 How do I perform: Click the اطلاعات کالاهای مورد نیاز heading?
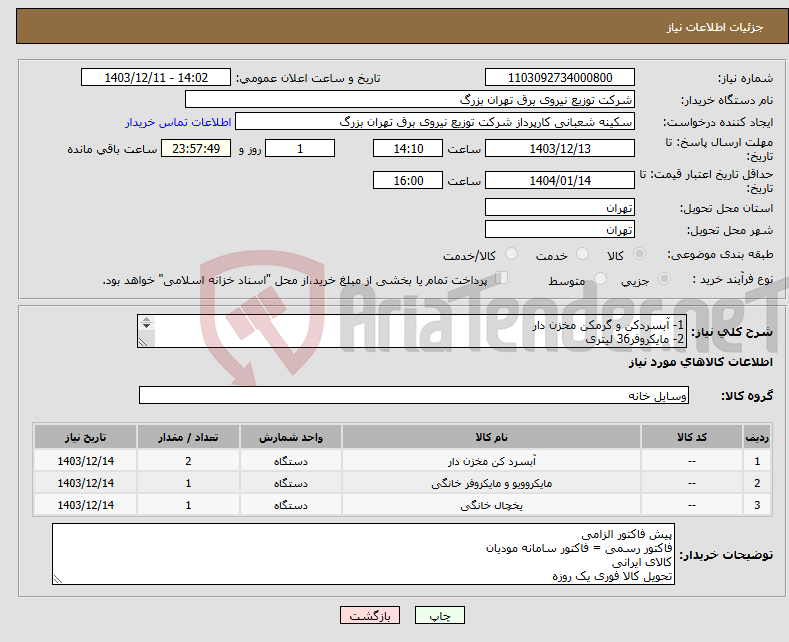[x=701, y=362]
